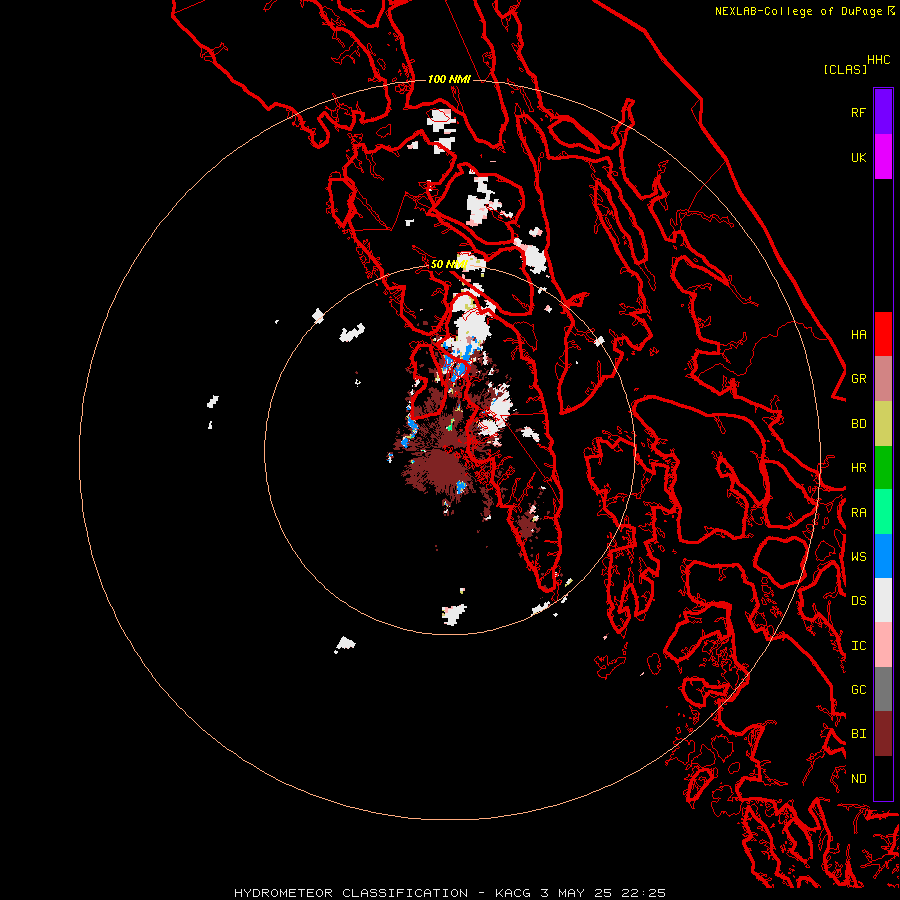Click the HR legend label
This screenshot has width=900, height=900.
point(858,468)
